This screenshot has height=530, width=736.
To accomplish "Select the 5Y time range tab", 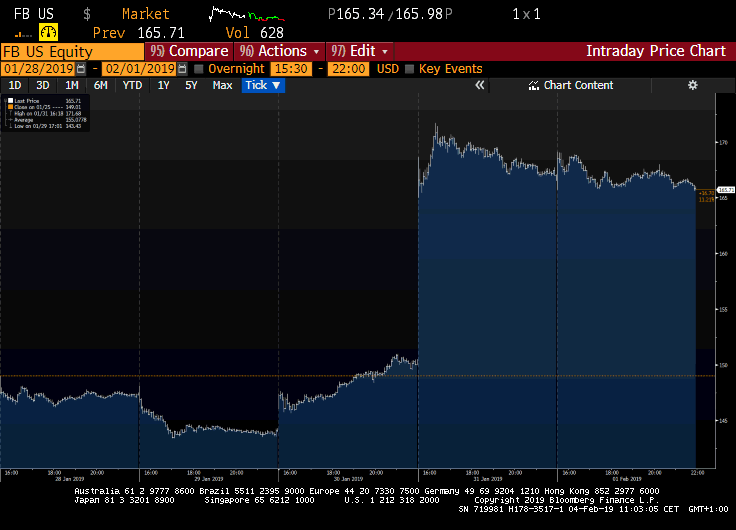I will tap(191, 85).
